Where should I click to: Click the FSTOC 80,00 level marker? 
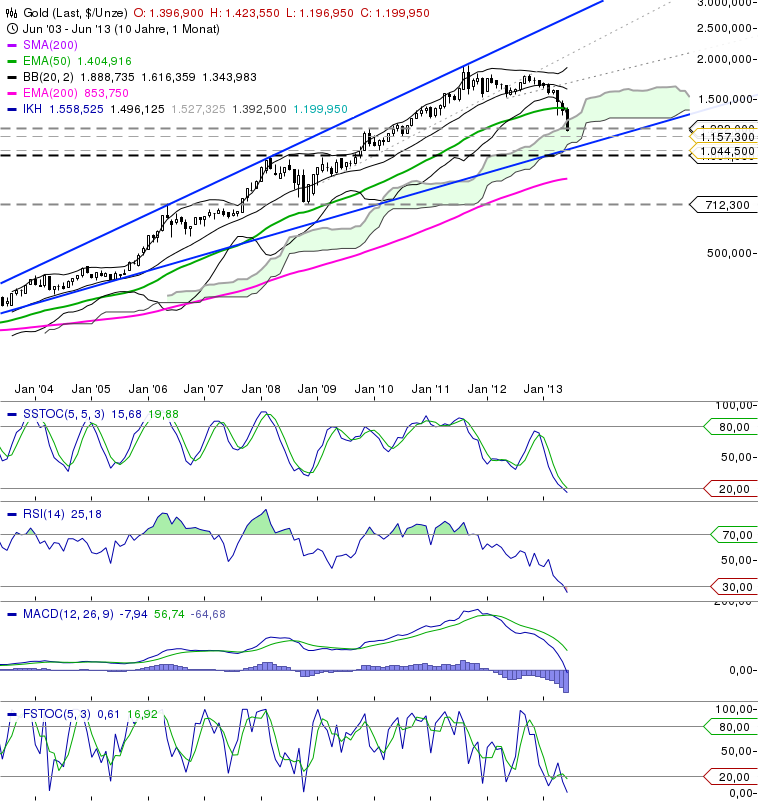pos(730,727)
